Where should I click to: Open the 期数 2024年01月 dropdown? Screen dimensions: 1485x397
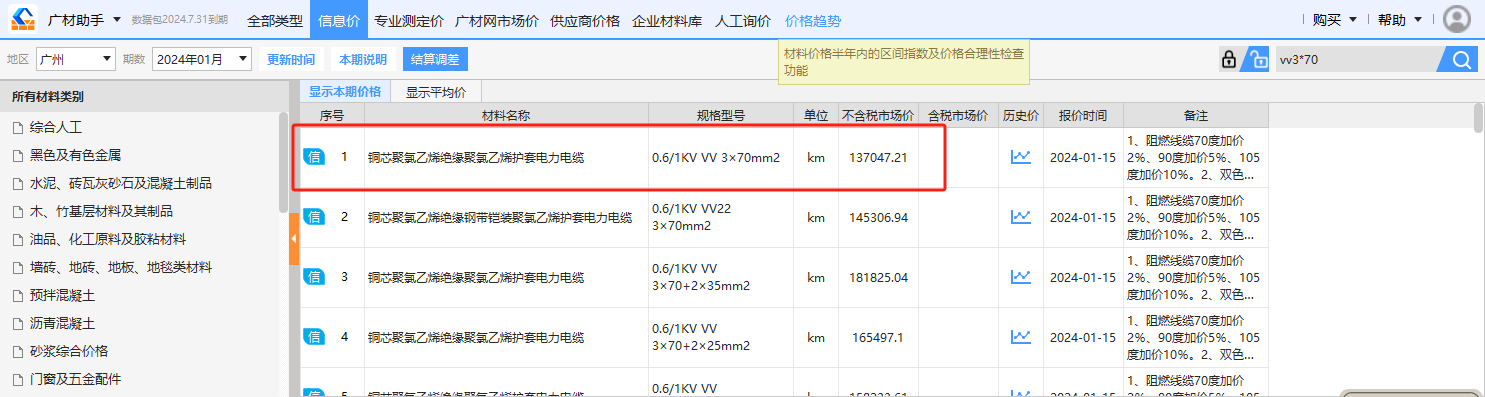201,60
